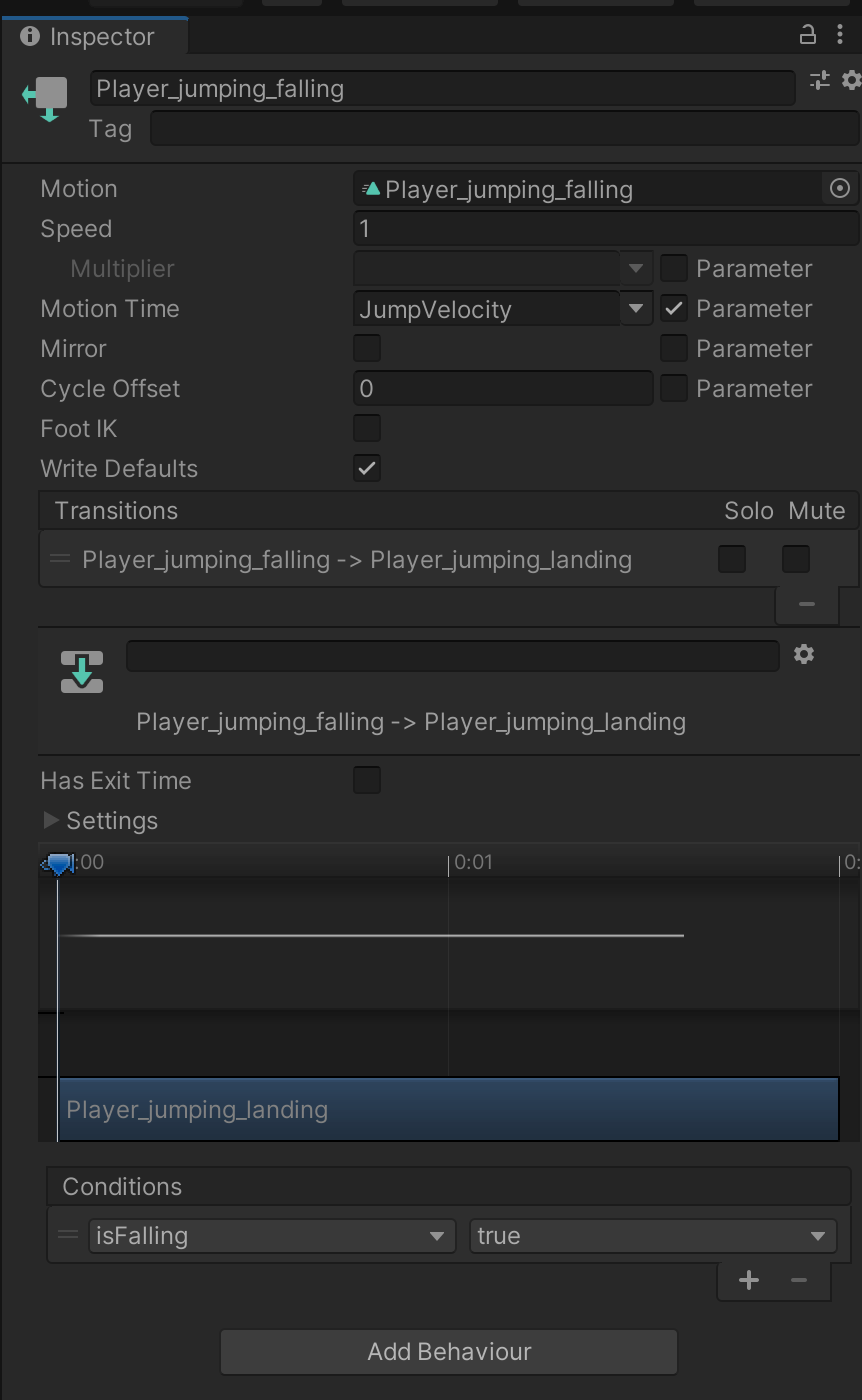The image size is (862, 1400).
Task: Click the Tag input field
Action: 506,128
